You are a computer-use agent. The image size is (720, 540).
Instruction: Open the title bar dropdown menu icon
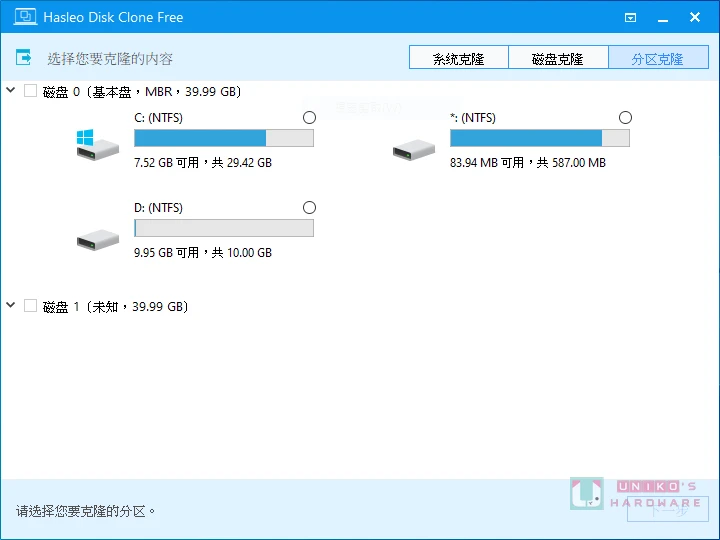pyautogui.click(x=630, y=17)
